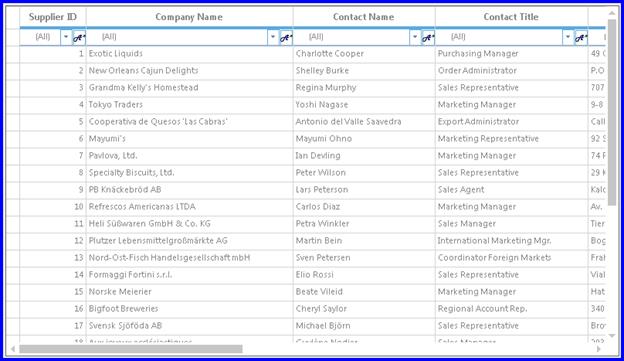Screen dimensions: 624x361
Task: Click contact Carlos Diaz
Action: [x=364, y=207]
